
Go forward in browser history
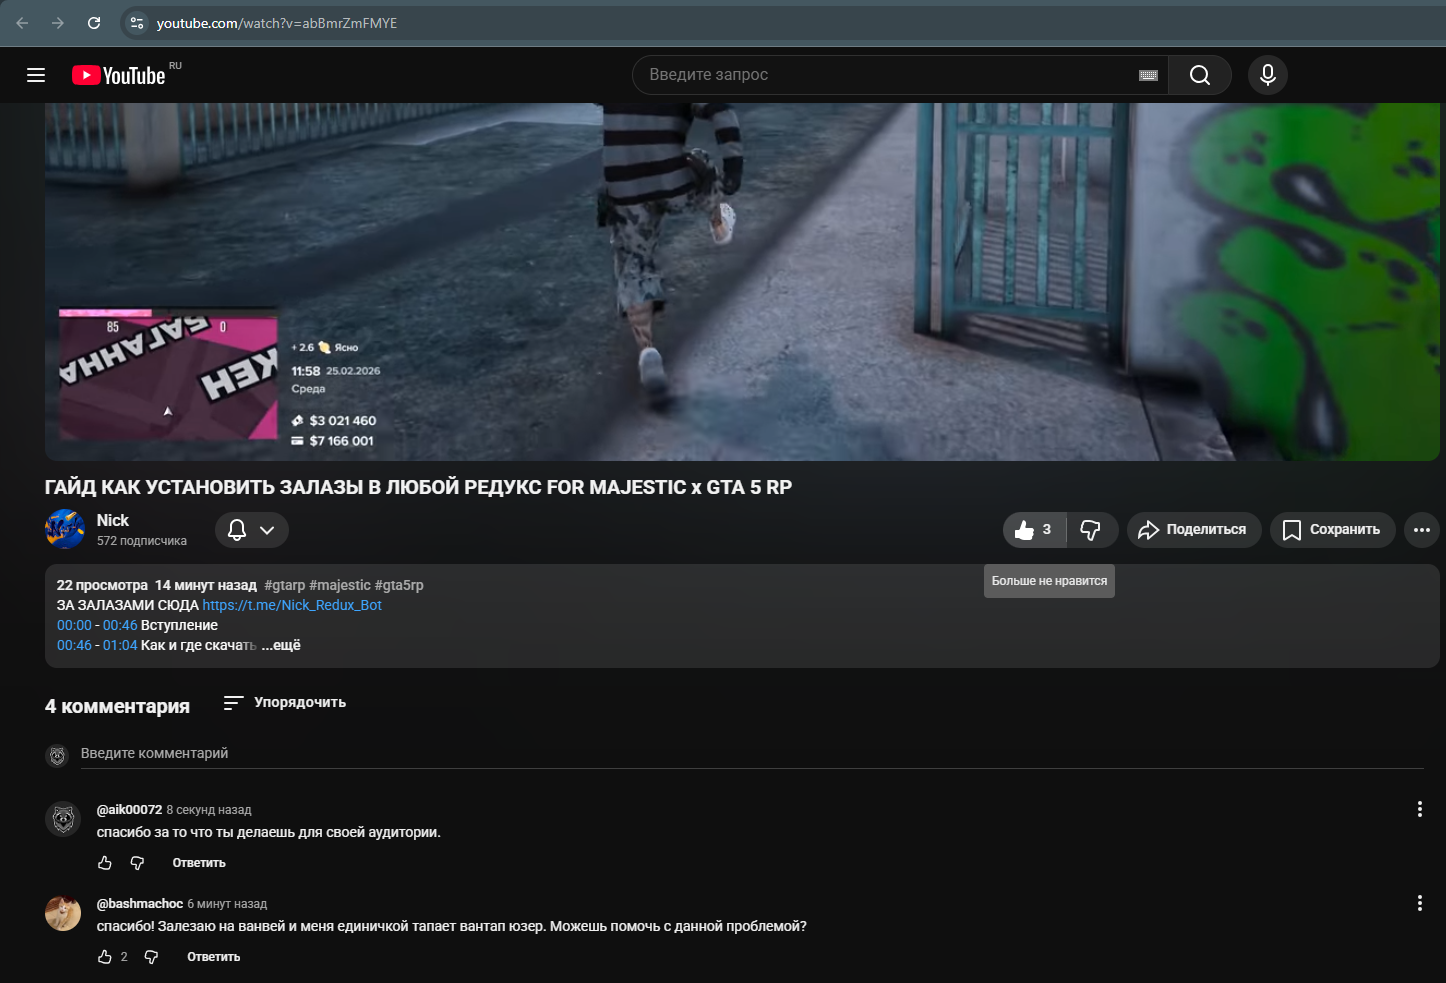[58, 23]
